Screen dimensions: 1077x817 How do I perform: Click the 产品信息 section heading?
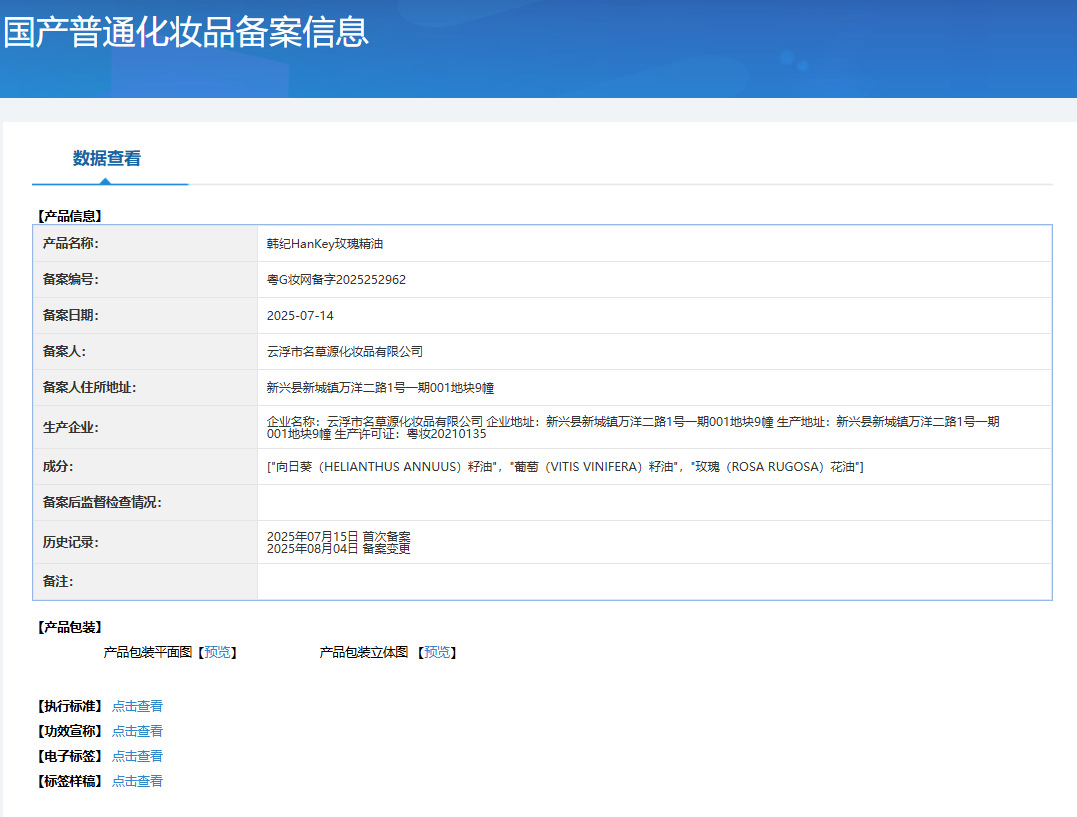pos(70,216)
